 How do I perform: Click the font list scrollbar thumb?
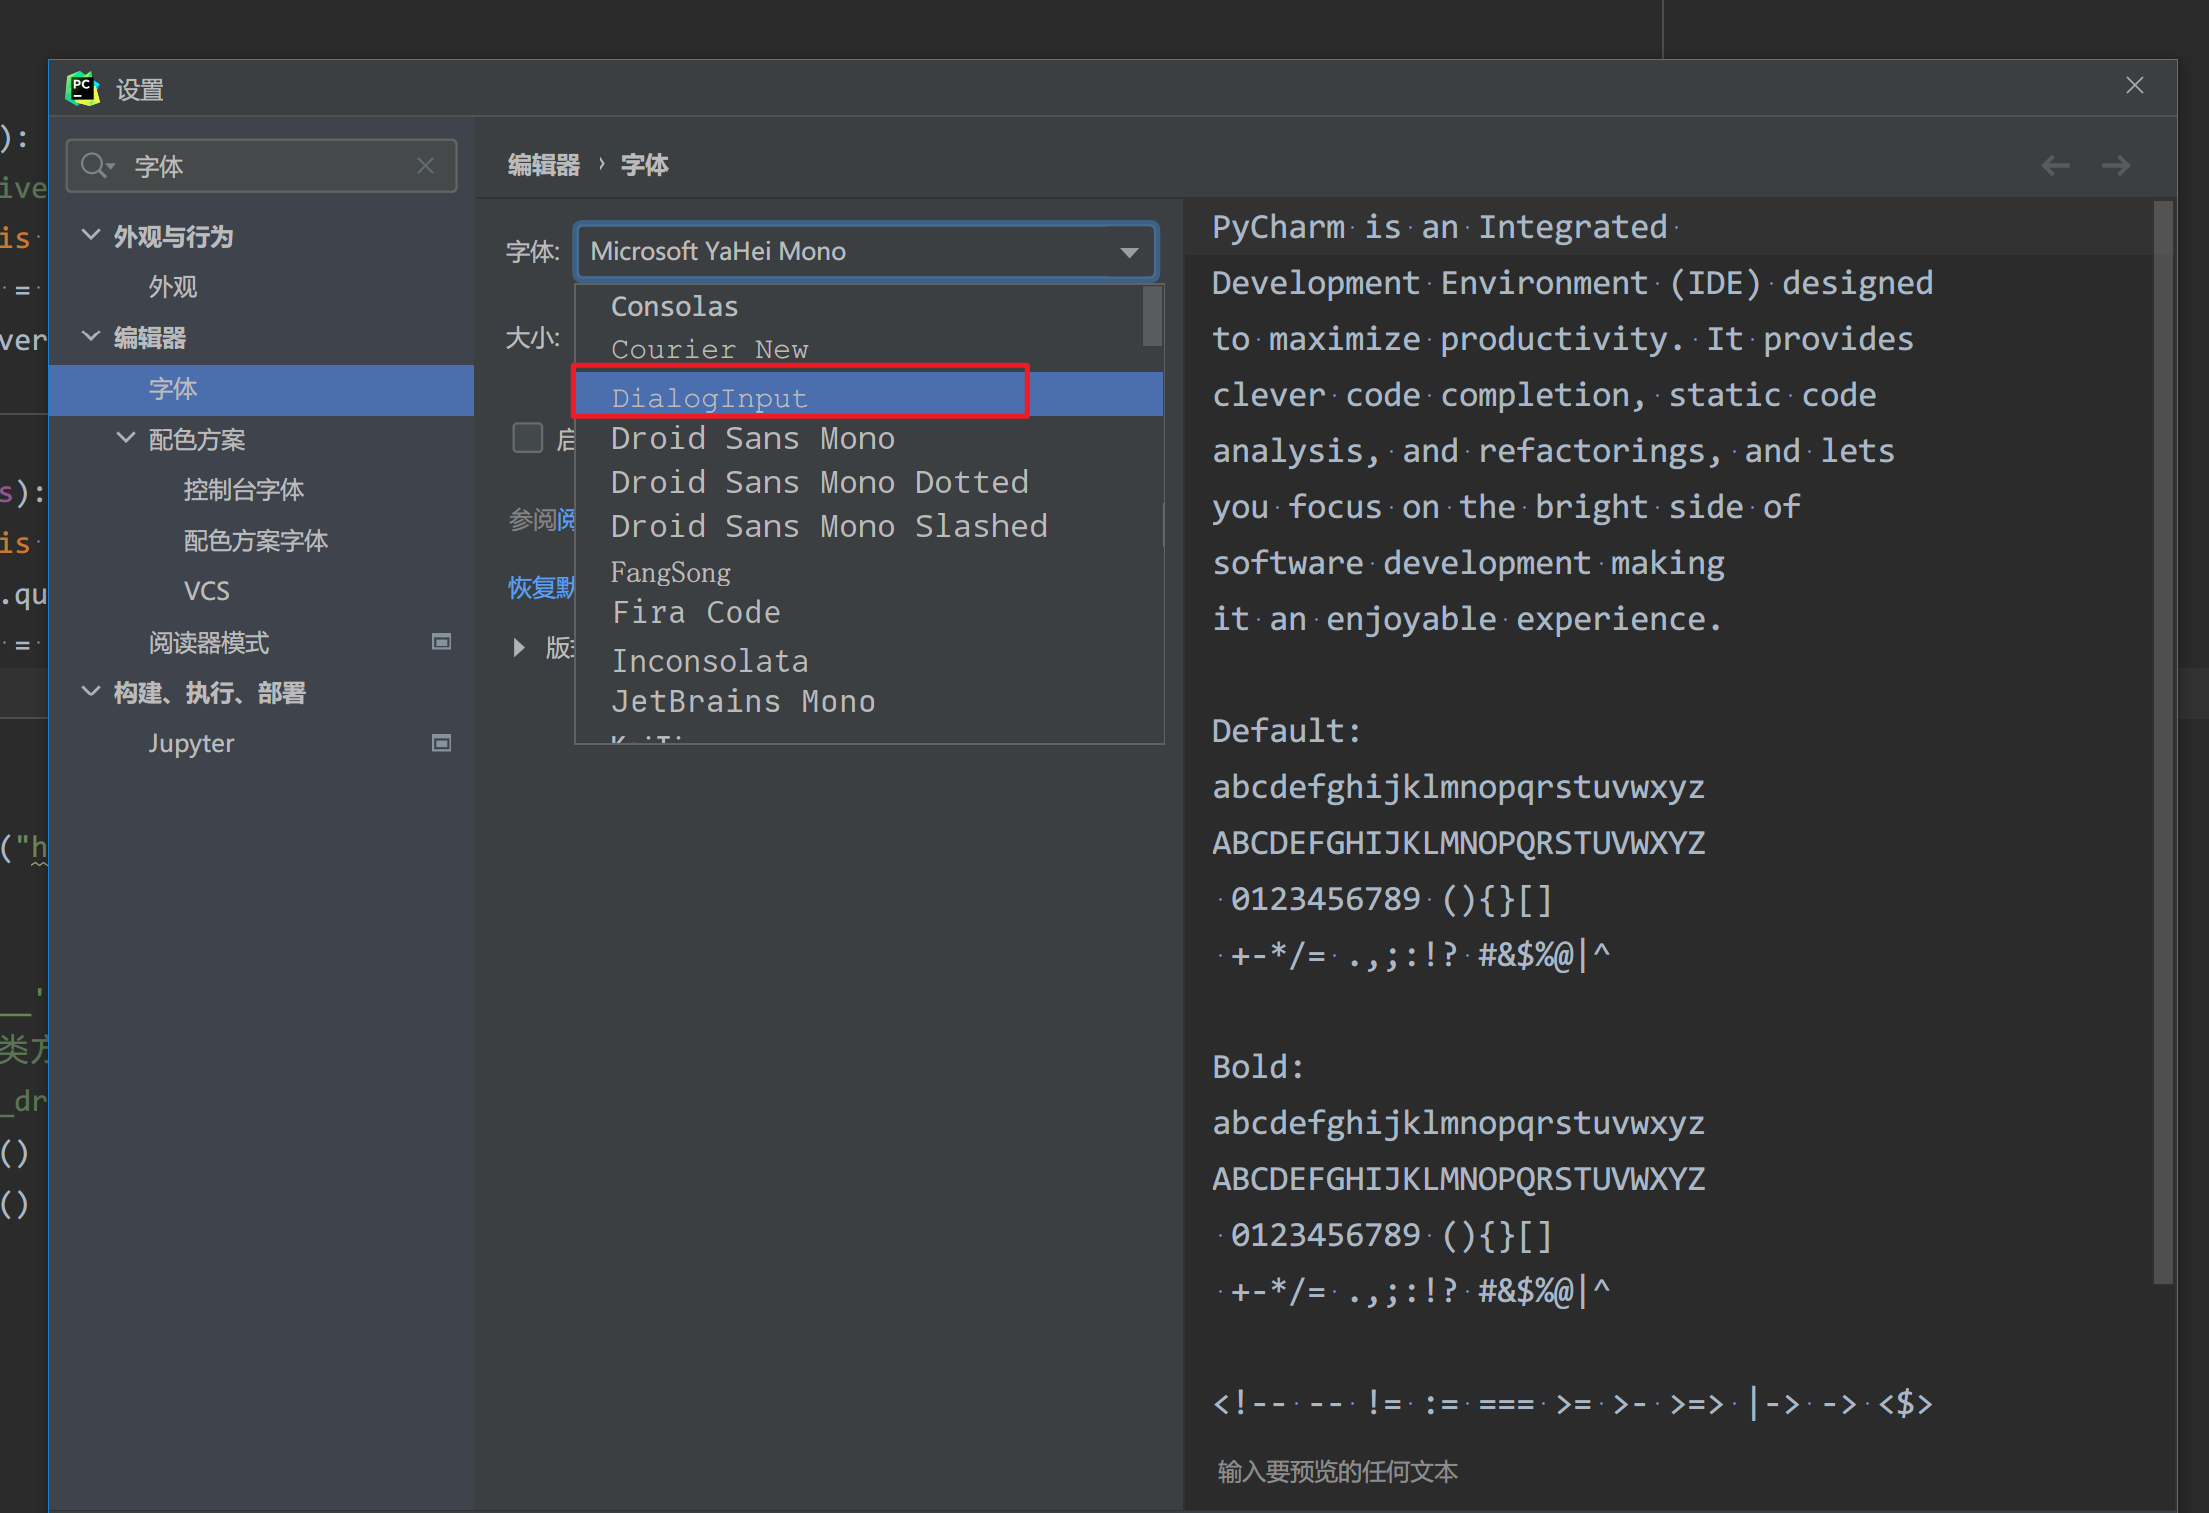click(1152, 316)
